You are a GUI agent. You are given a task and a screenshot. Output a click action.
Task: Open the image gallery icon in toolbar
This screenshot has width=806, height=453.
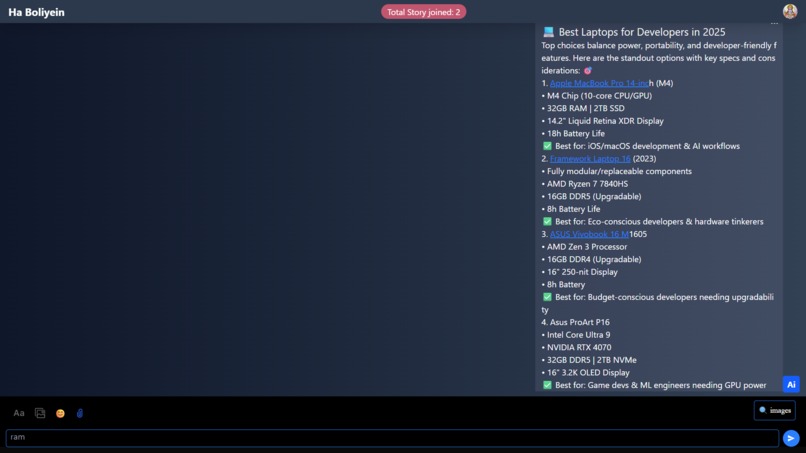pyautogui.click(x=40, y=413)
